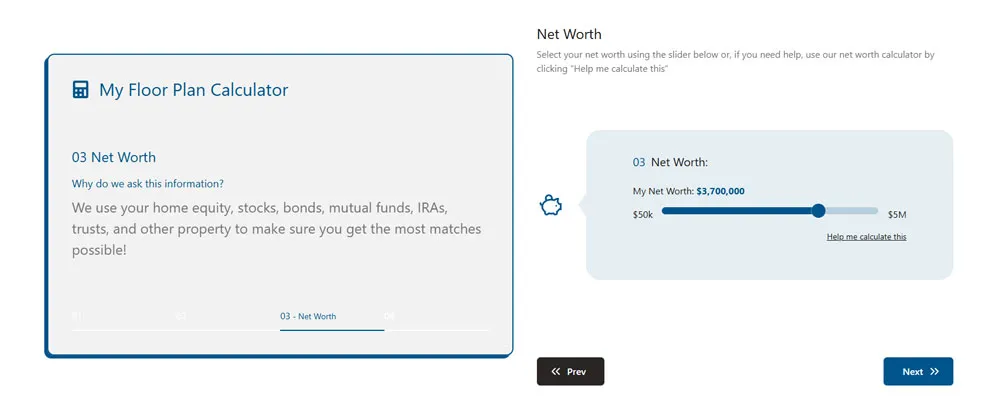The height and width of the screenshot is (418, 1000).
Task: Go to the next step with Next
Action: (x=918, y=371)
